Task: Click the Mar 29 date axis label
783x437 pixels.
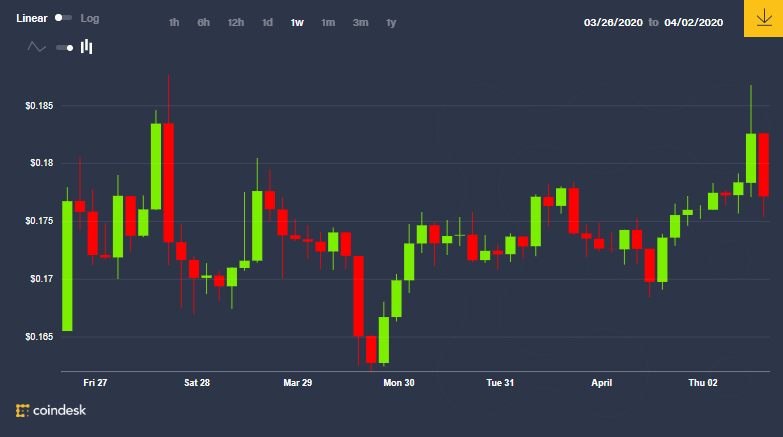Action: (298, 383)
